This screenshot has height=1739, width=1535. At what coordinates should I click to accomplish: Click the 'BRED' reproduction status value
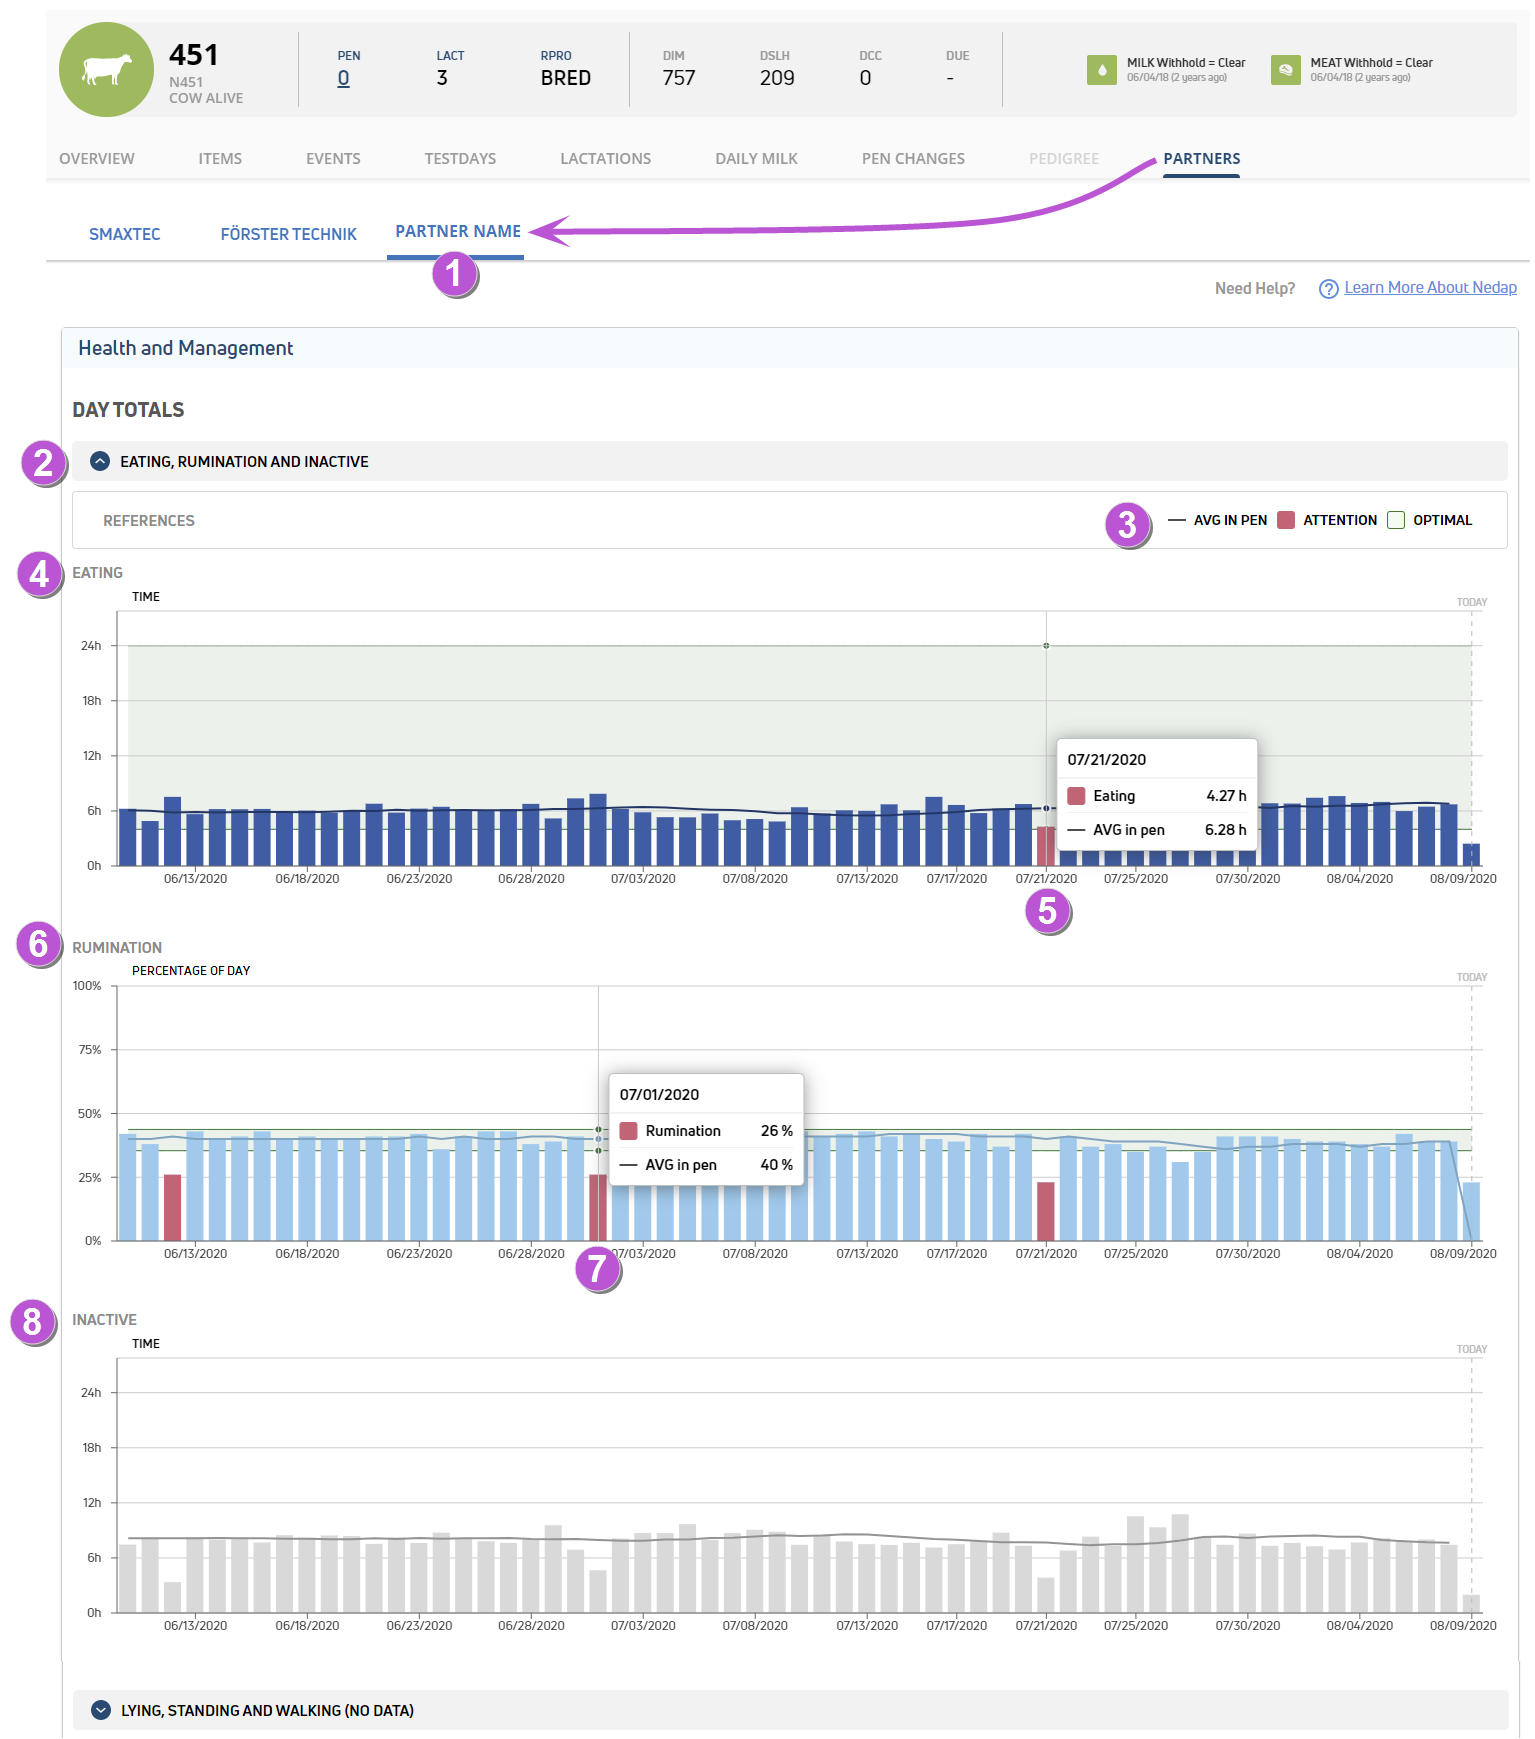[x=566, y=78]
